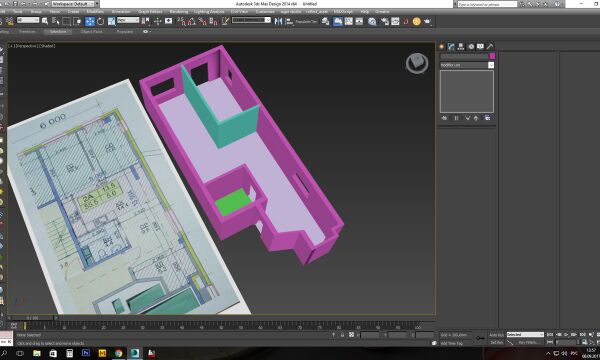The image size is (600, 360).
Task: Switch to the Display command panel tab
Action: coord(480,46)
